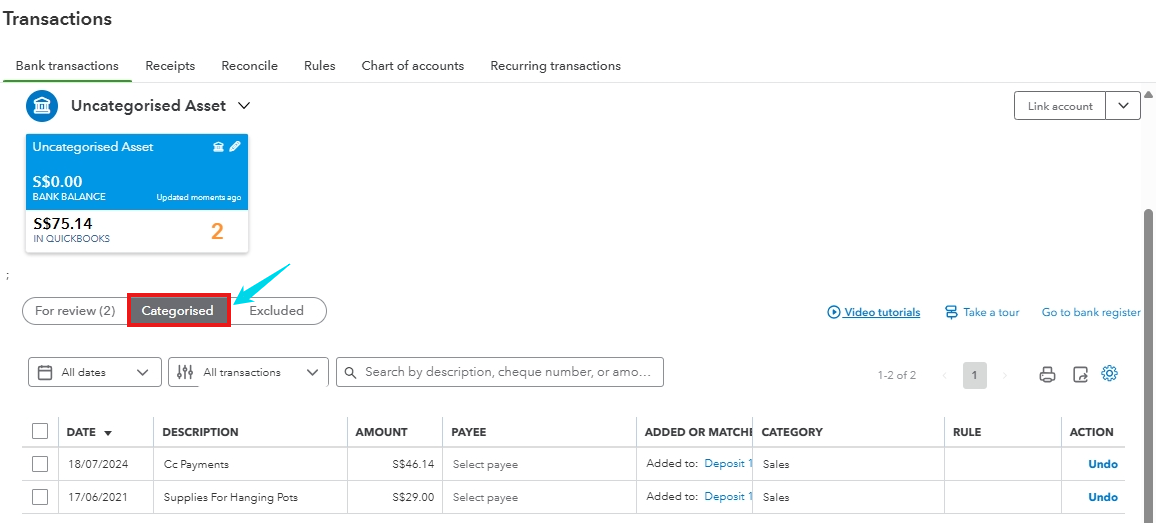
Task: Select the For review (2) tab
Action: tap(75, 311)
